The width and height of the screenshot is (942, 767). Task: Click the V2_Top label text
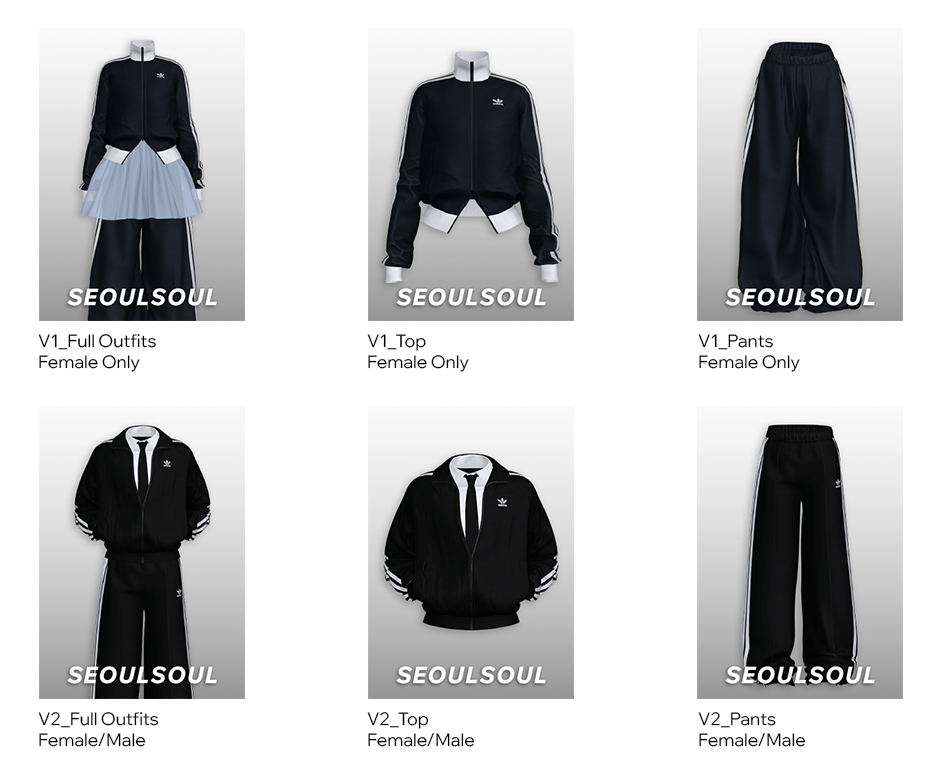[398, 719]
